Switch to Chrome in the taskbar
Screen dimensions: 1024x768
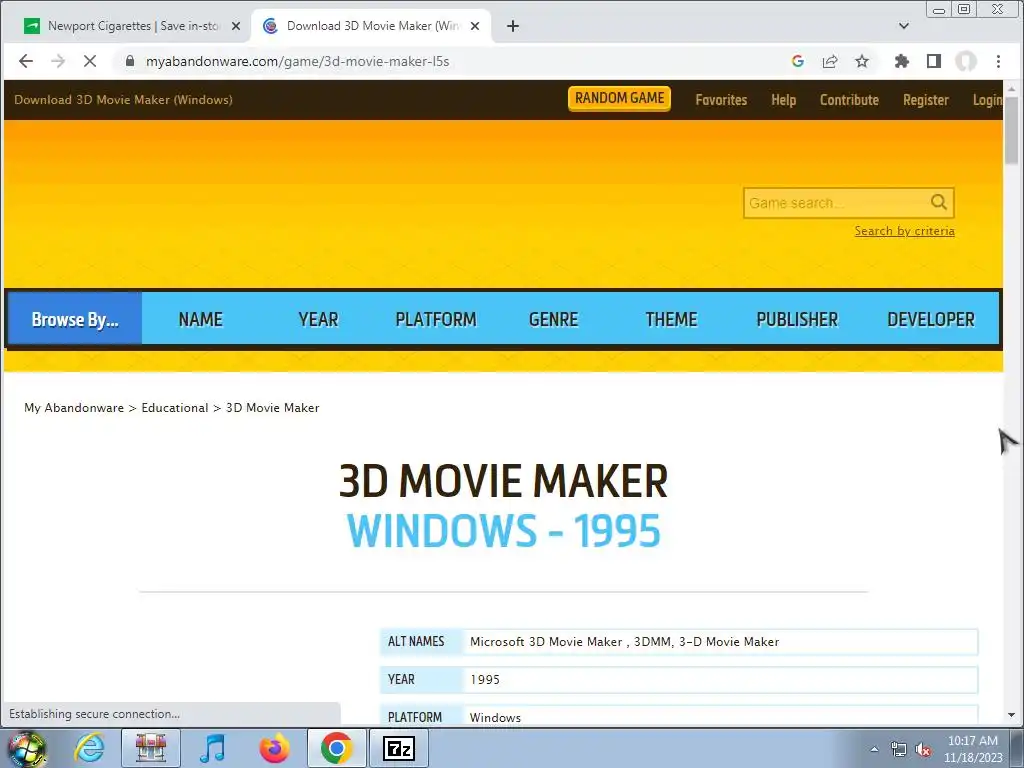pyautogui.click(x=336, y=748)
